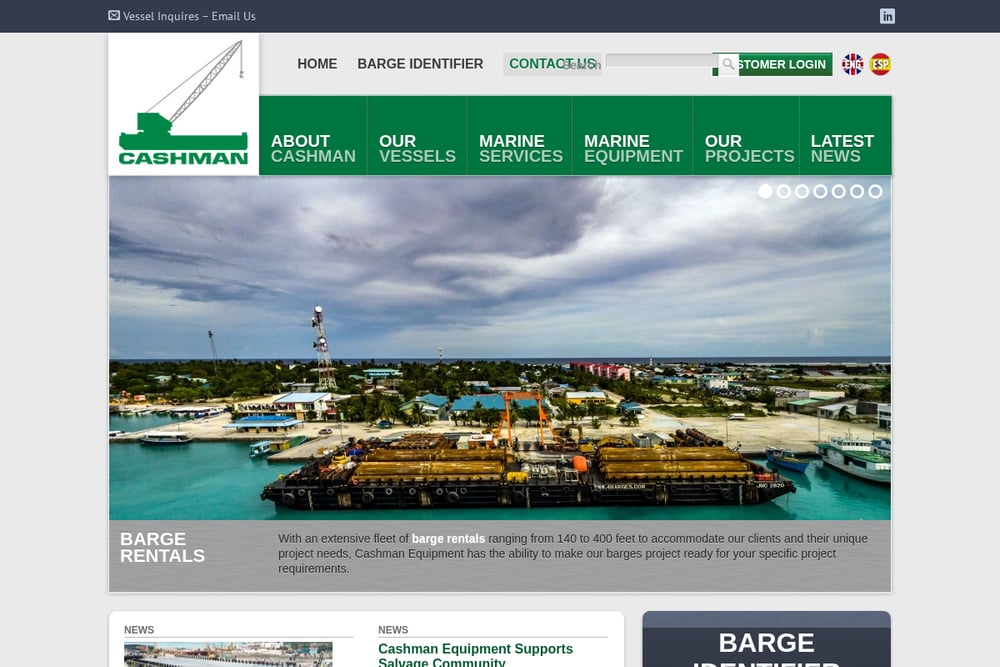Select the first slideshow dot
Viewport: 1000px width, 667px height.
765,191
